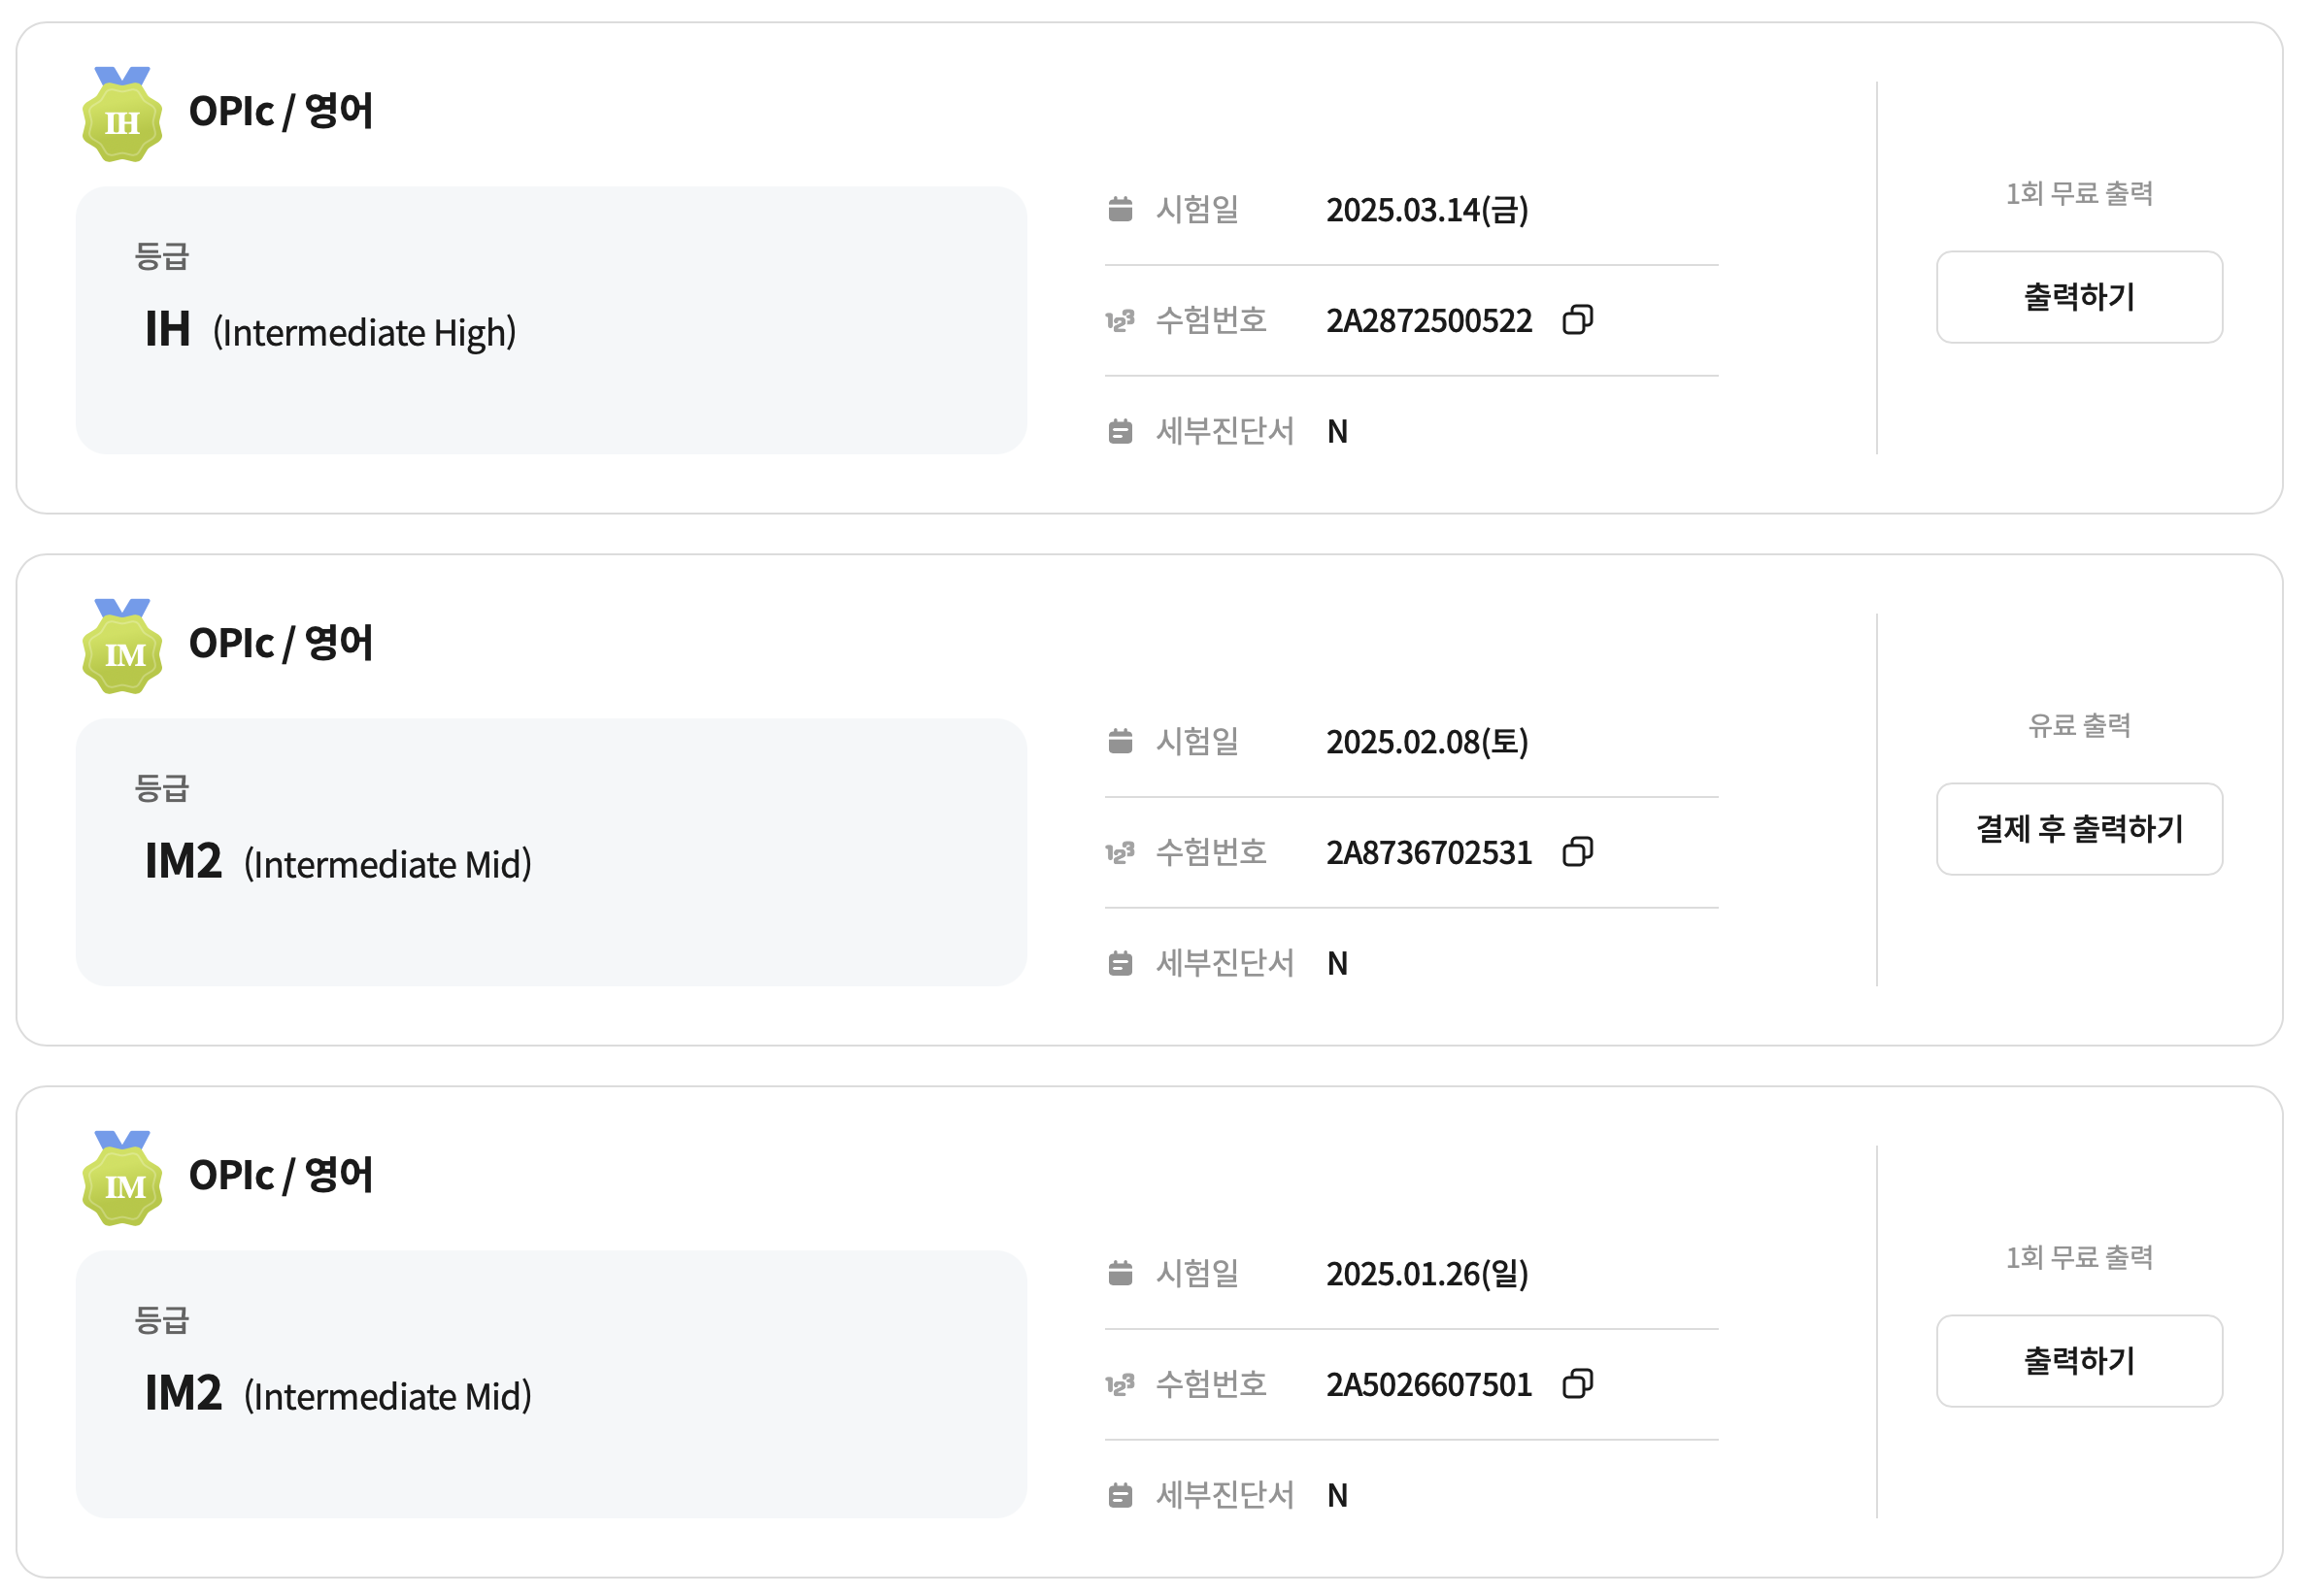Print the 2025.03.14 result with 출력하기
The width and height of the screenshot is (2315, 1596).
[2079, 297]
